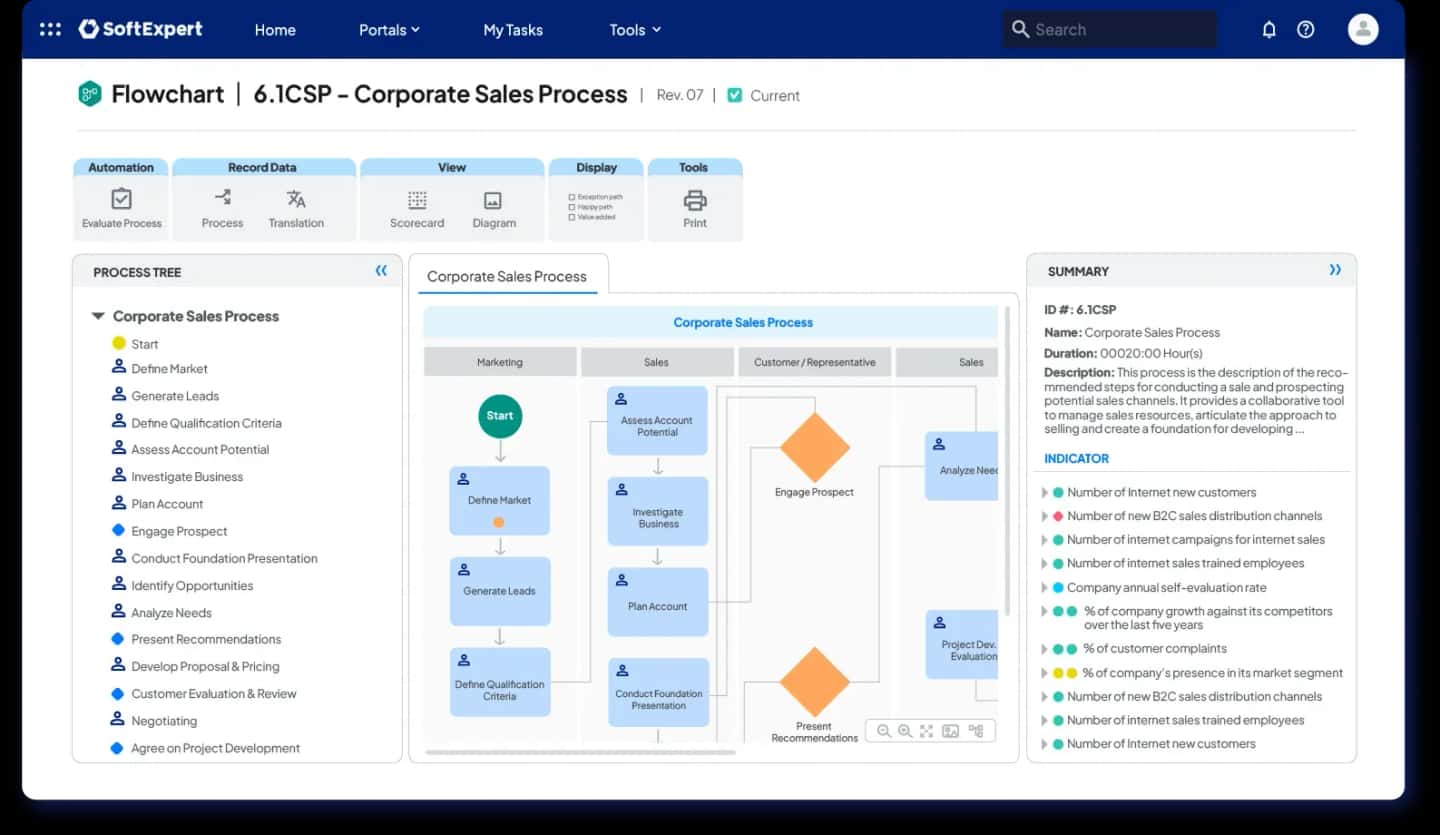Image resolution: width=1440 pixels, height=835 pixels.
Task: Zoom out of the flowchart diagram
Action: (x=884, y=731)
